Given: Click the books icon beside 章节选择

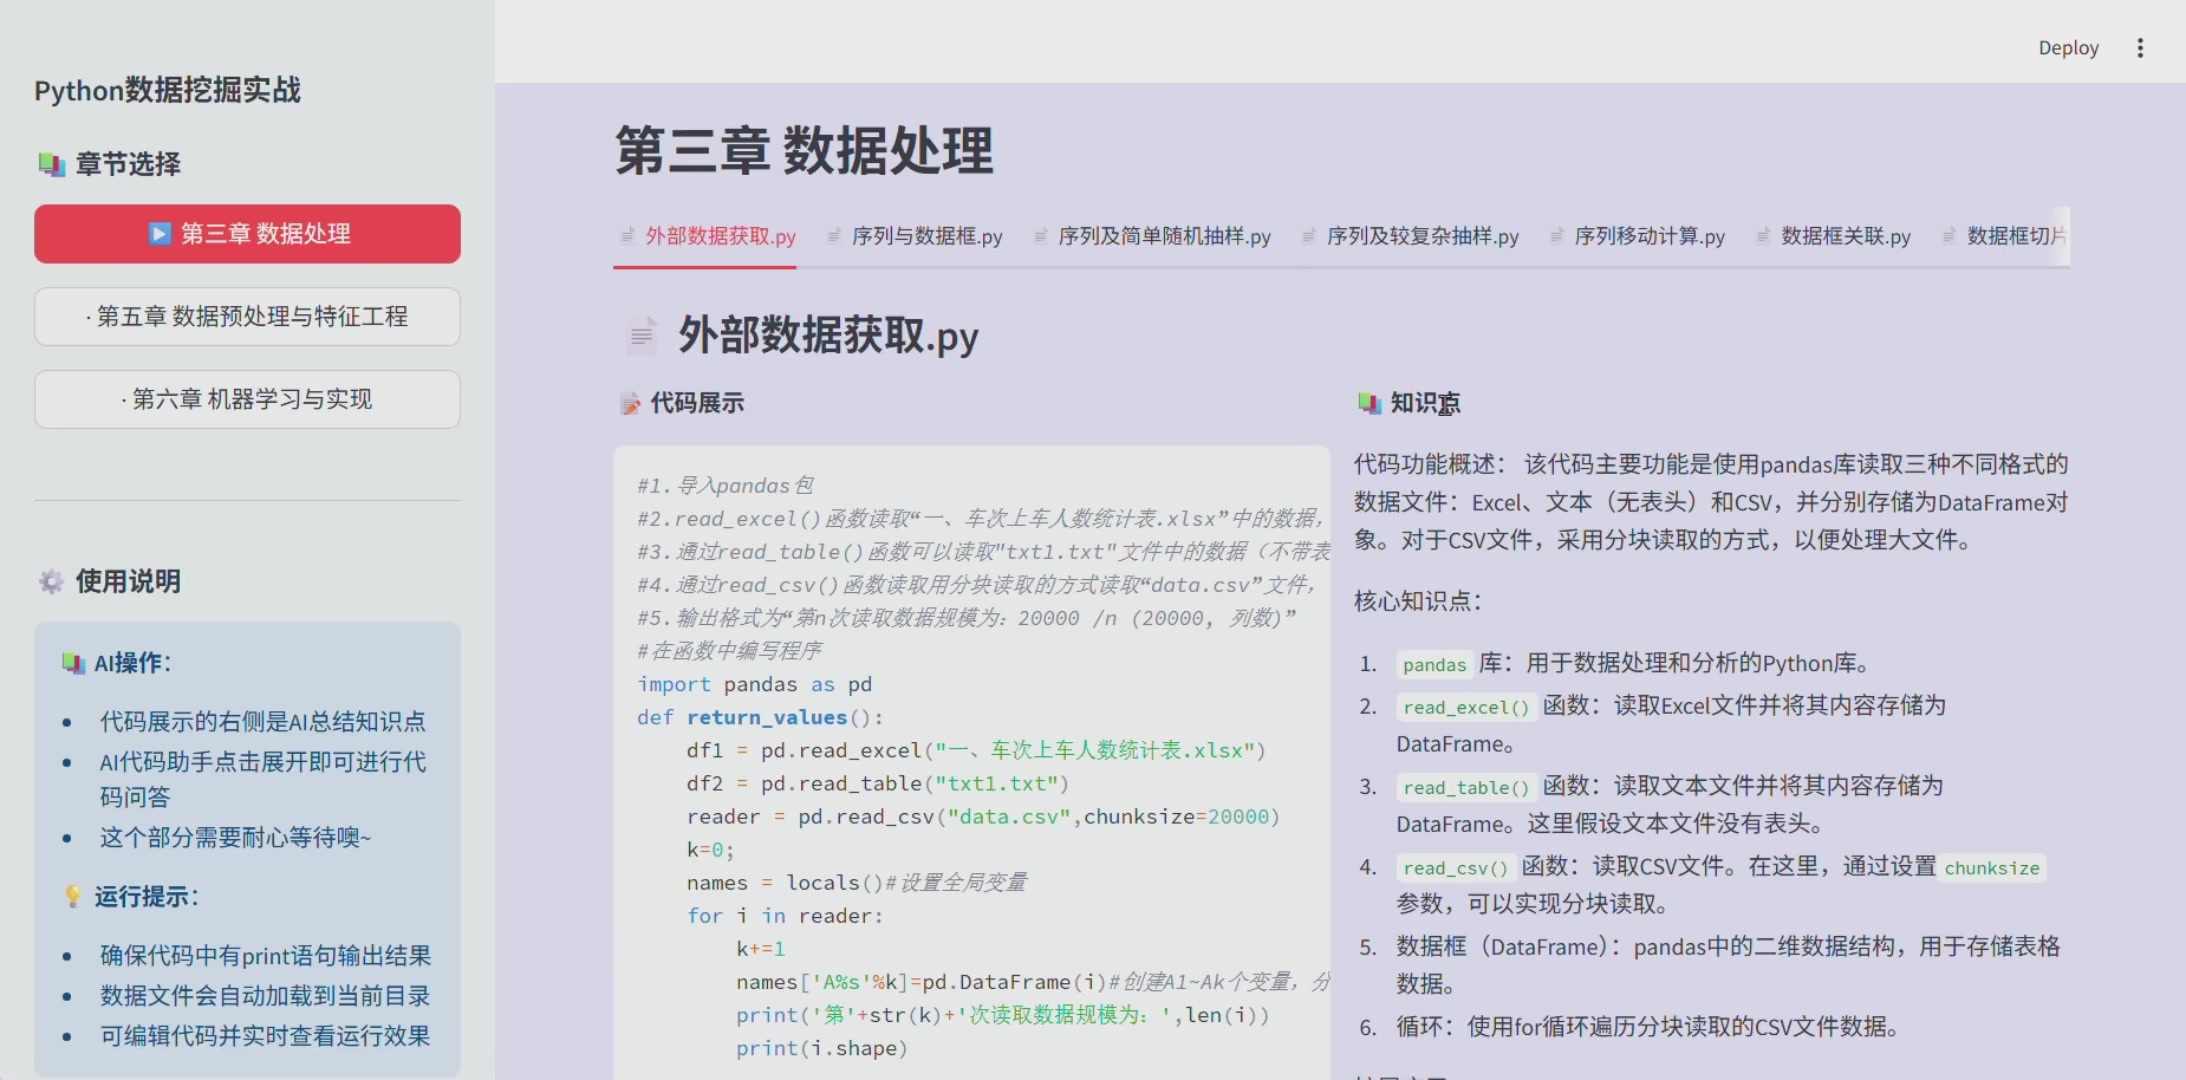Looking at the screenshot, I should (51, 164).
